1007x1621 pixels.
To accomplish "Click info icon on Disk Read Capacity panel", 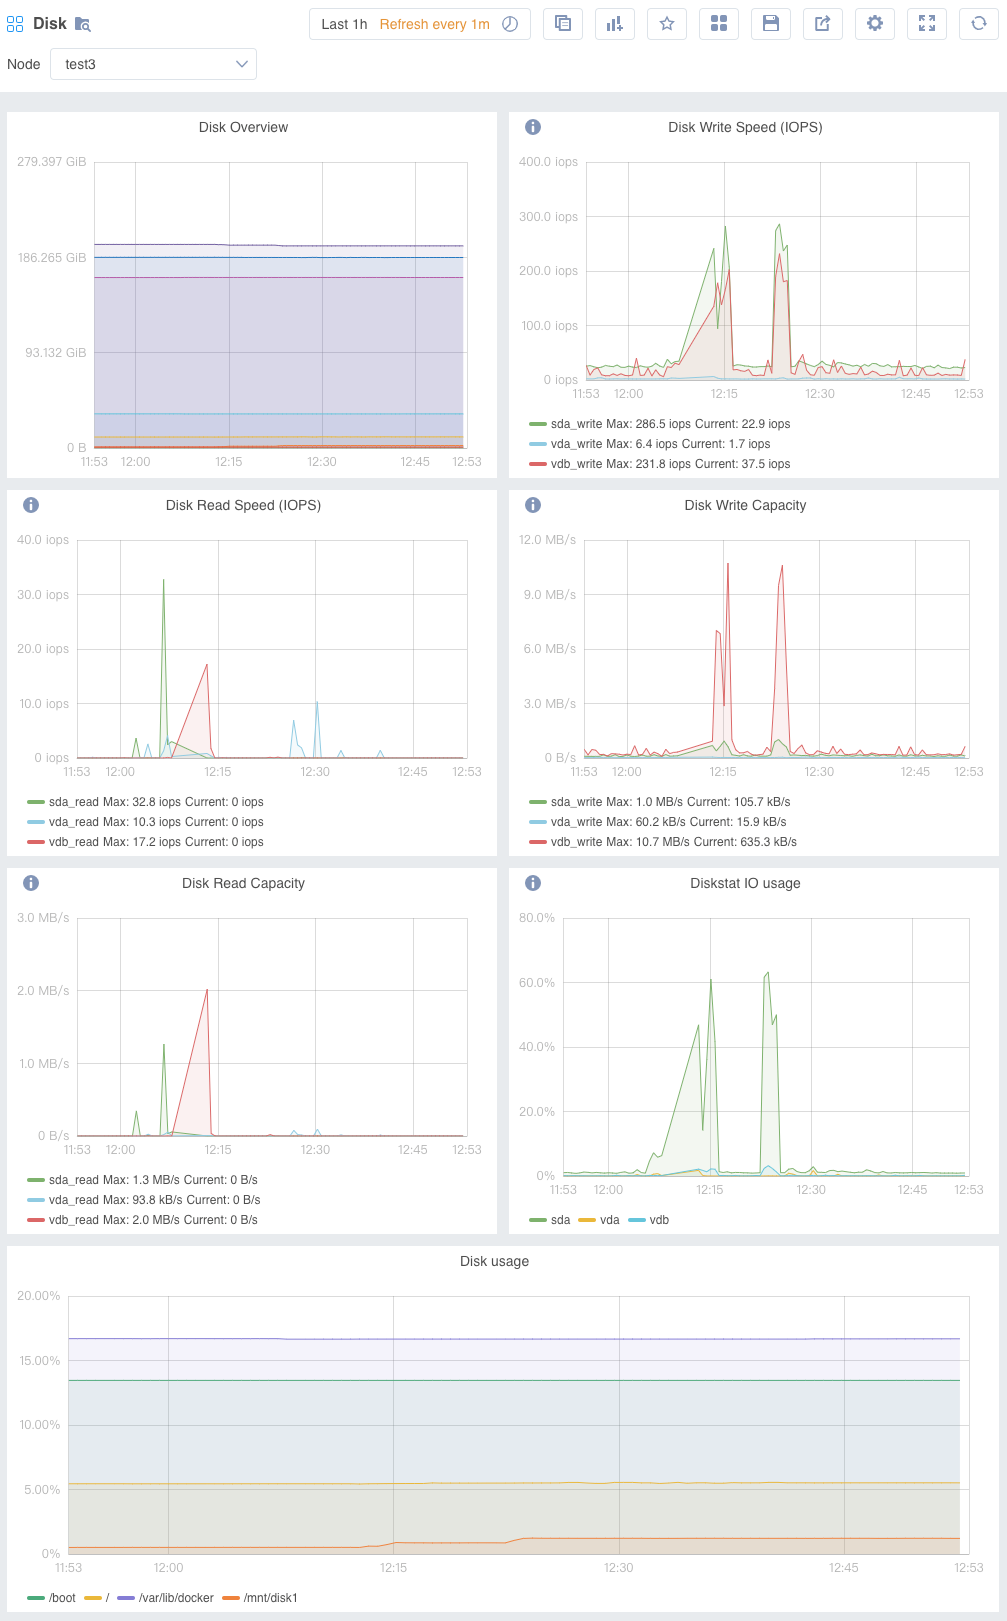I will point(31,883).
